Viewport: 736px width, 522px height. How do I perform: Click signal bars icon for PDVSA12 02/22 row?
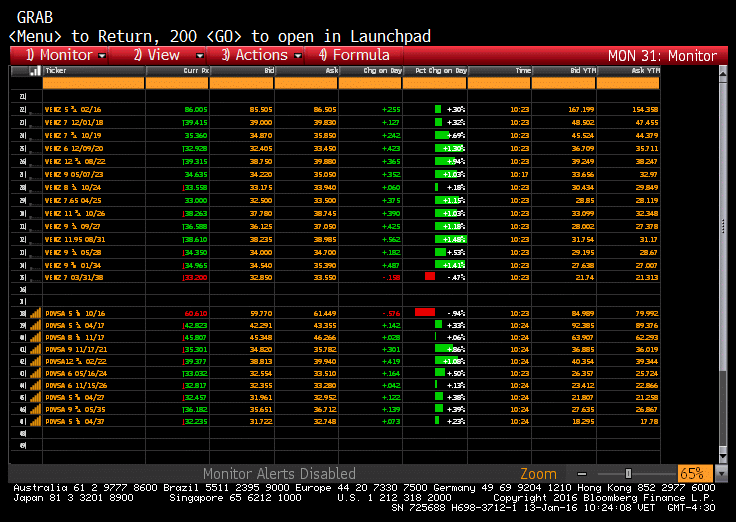[36, 361]
